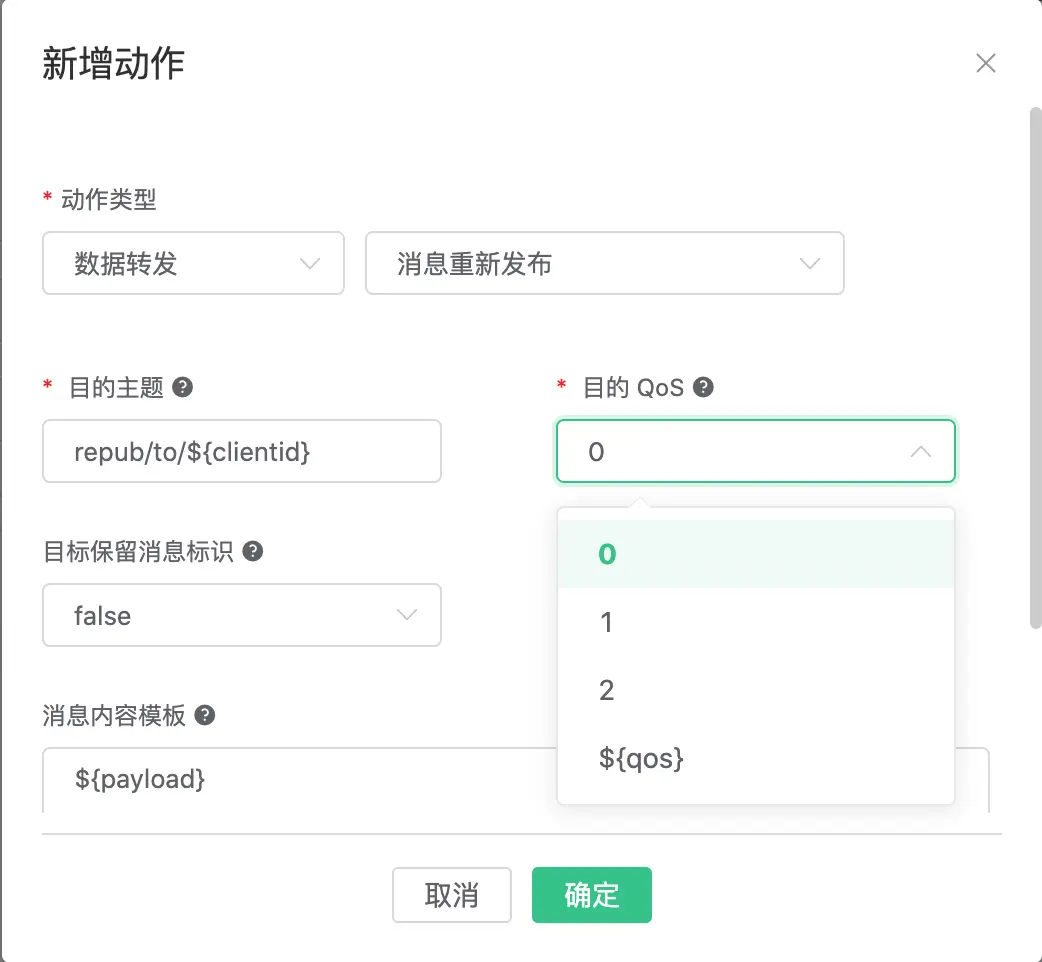Close the 新增动作 dialog
This screenshot has height=962, width=1042.
coord(986,62)
